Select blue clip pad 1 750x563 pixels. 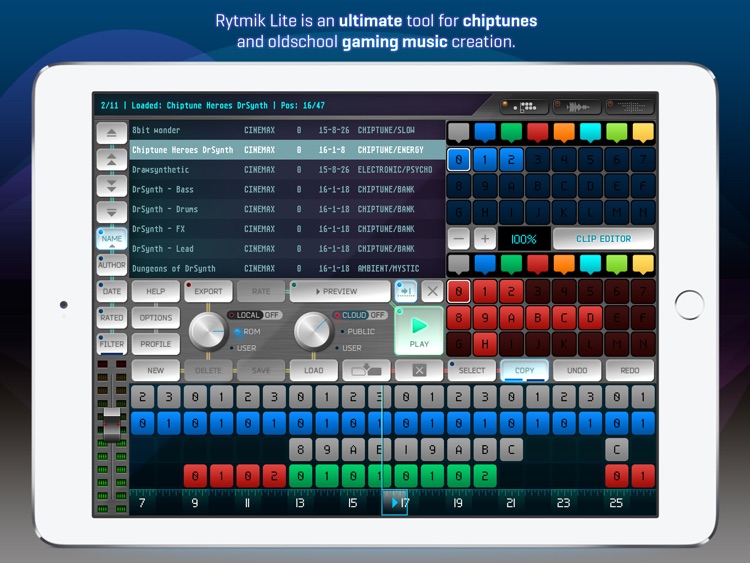click(485, 159)
